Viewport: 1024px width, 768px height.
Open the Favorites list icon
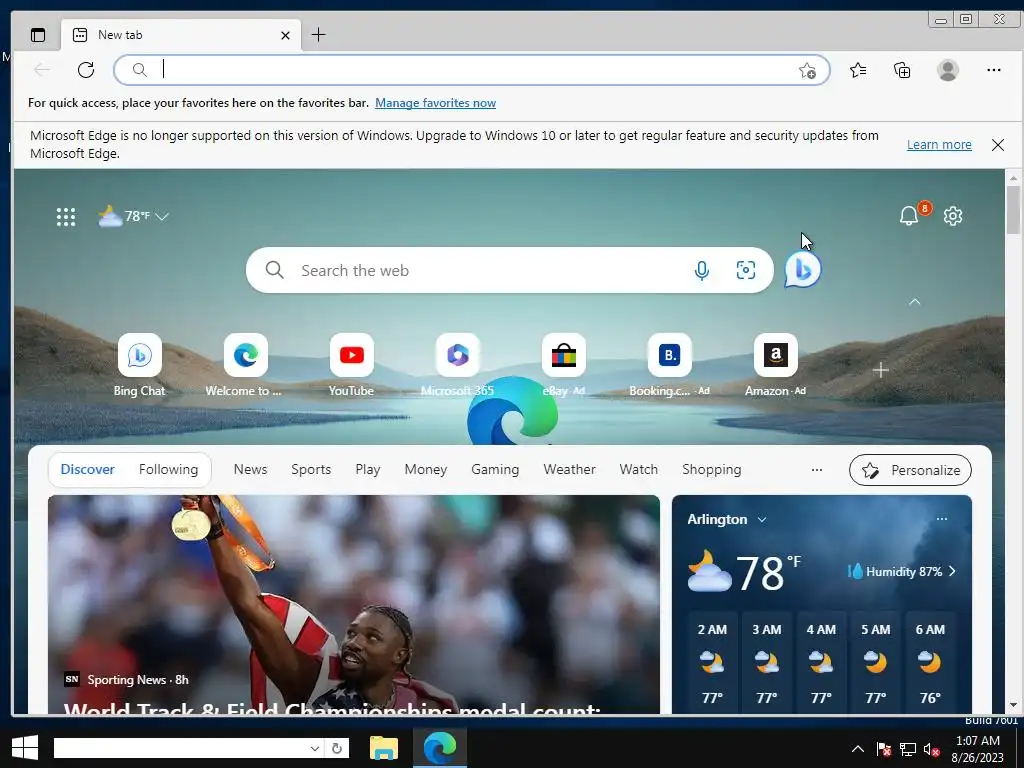[858, 70]
